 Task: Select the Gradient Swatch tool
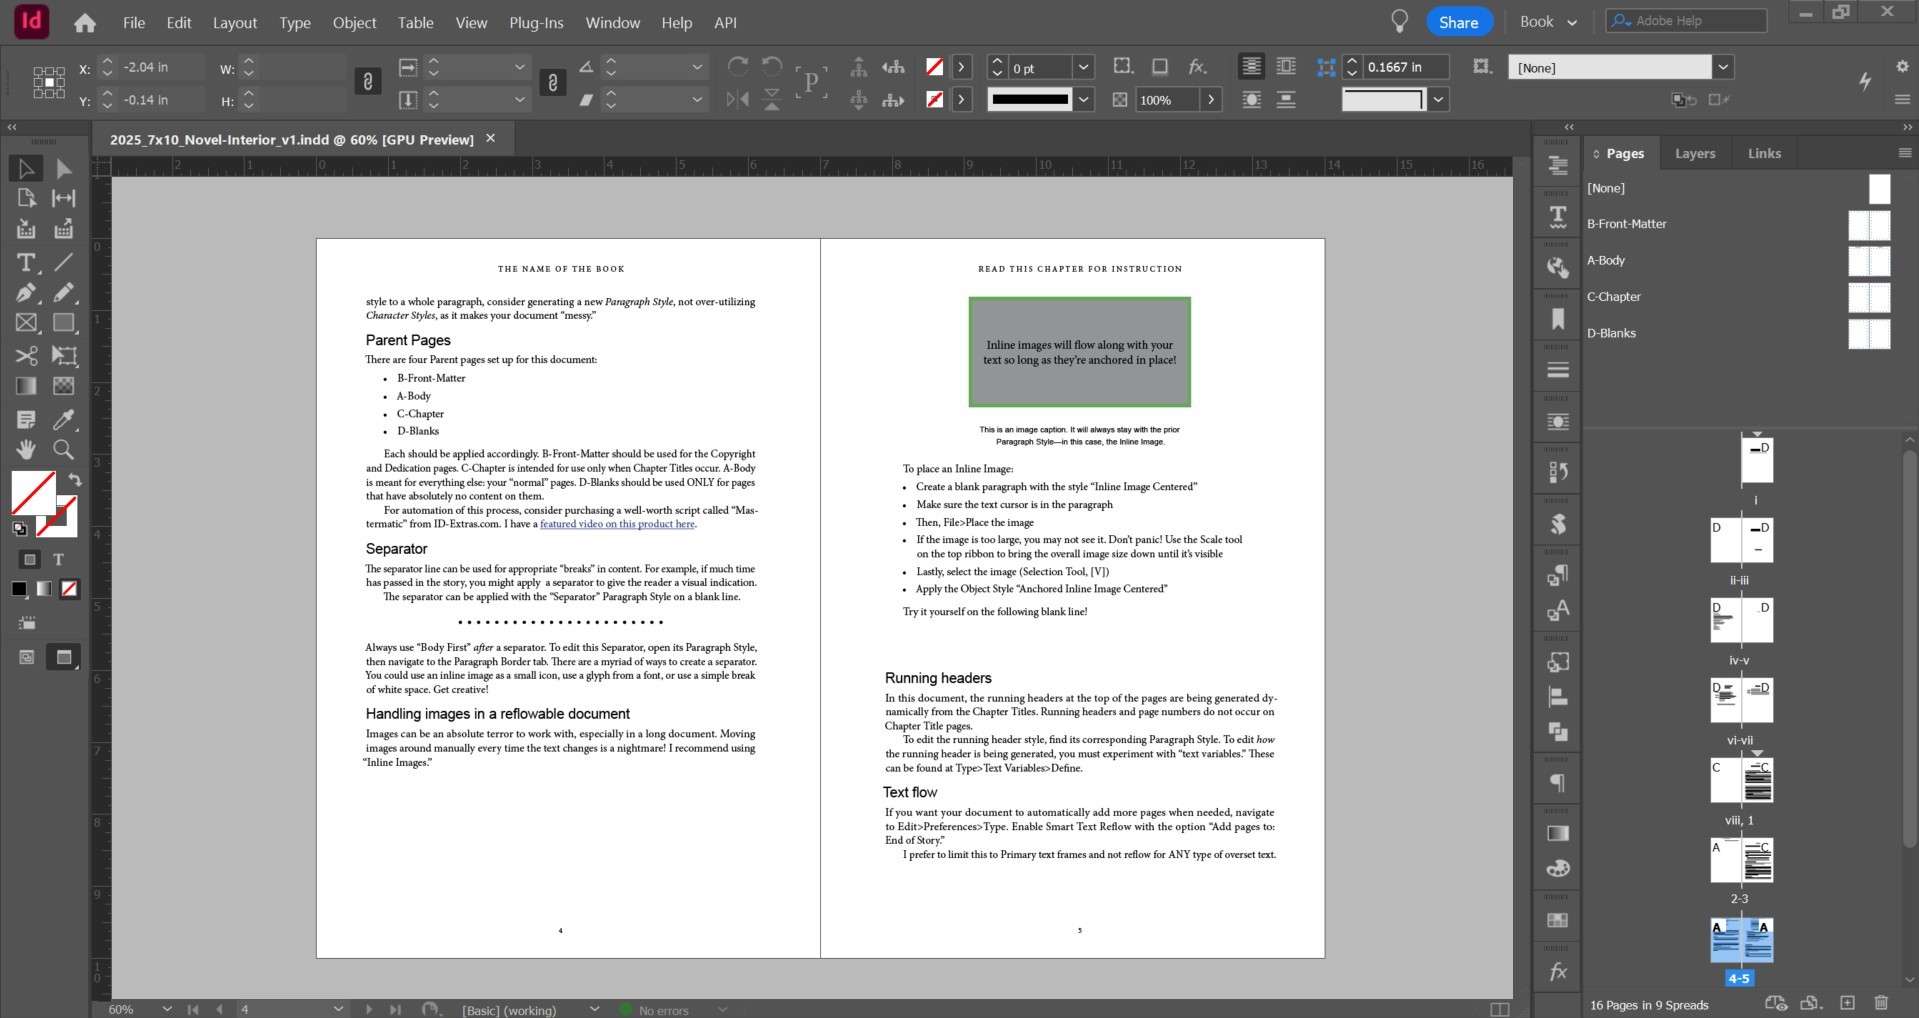click(26, 386)
